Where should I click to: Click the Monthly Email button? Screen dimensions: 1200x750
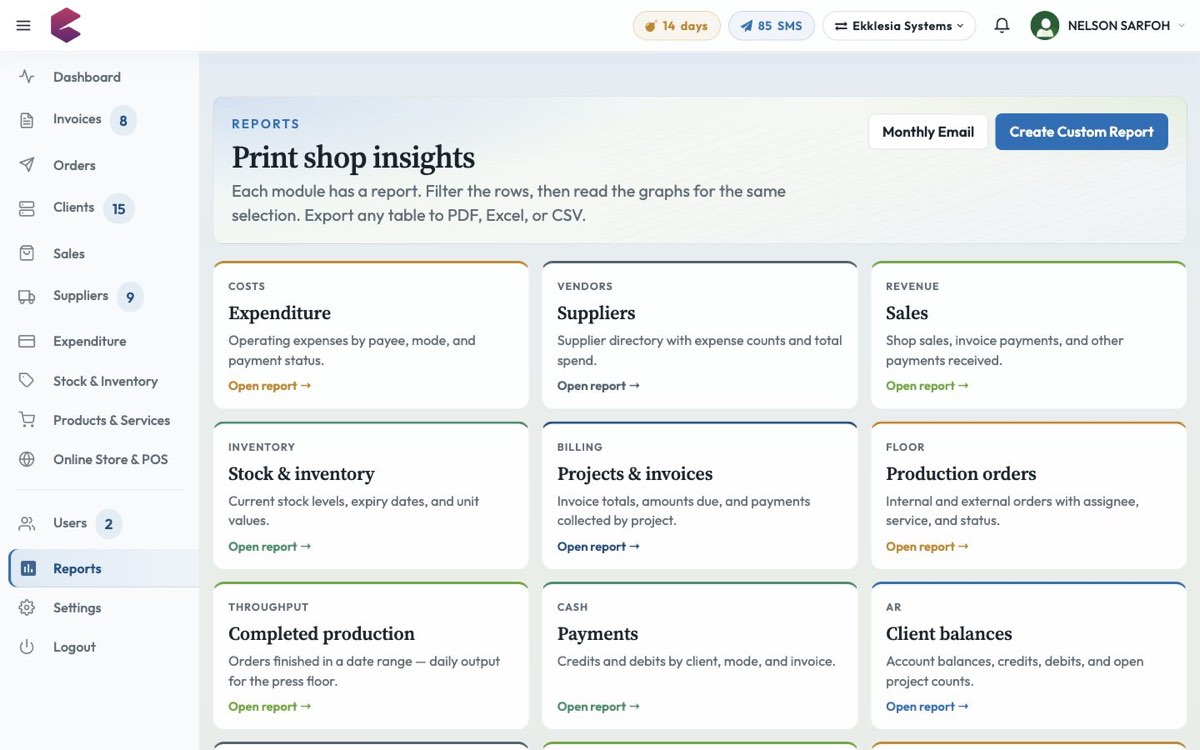tap(928, 132)
